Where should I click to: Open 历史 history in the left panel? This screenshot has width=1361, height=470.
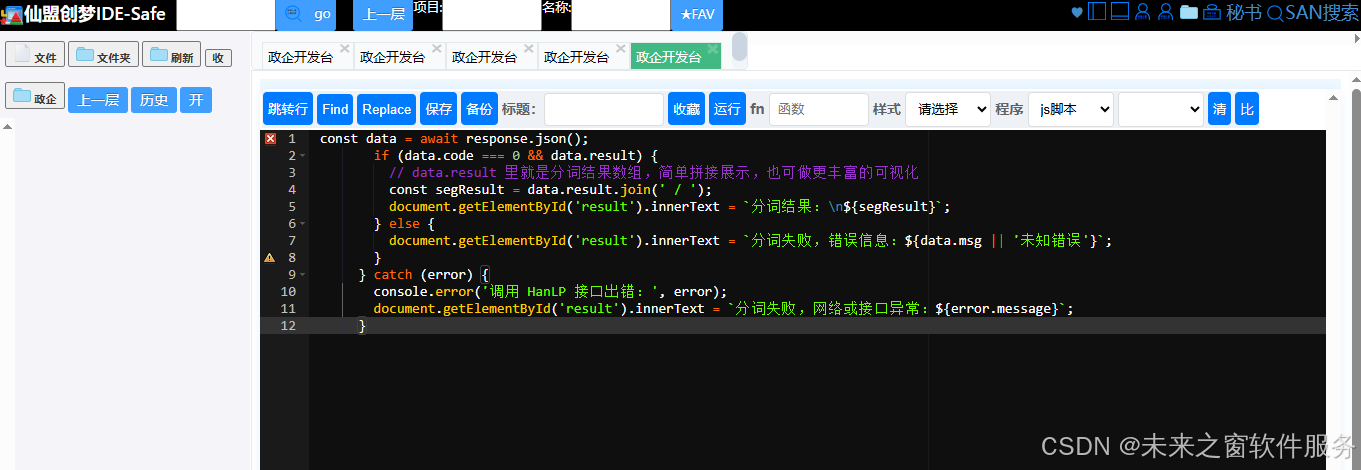154,99
